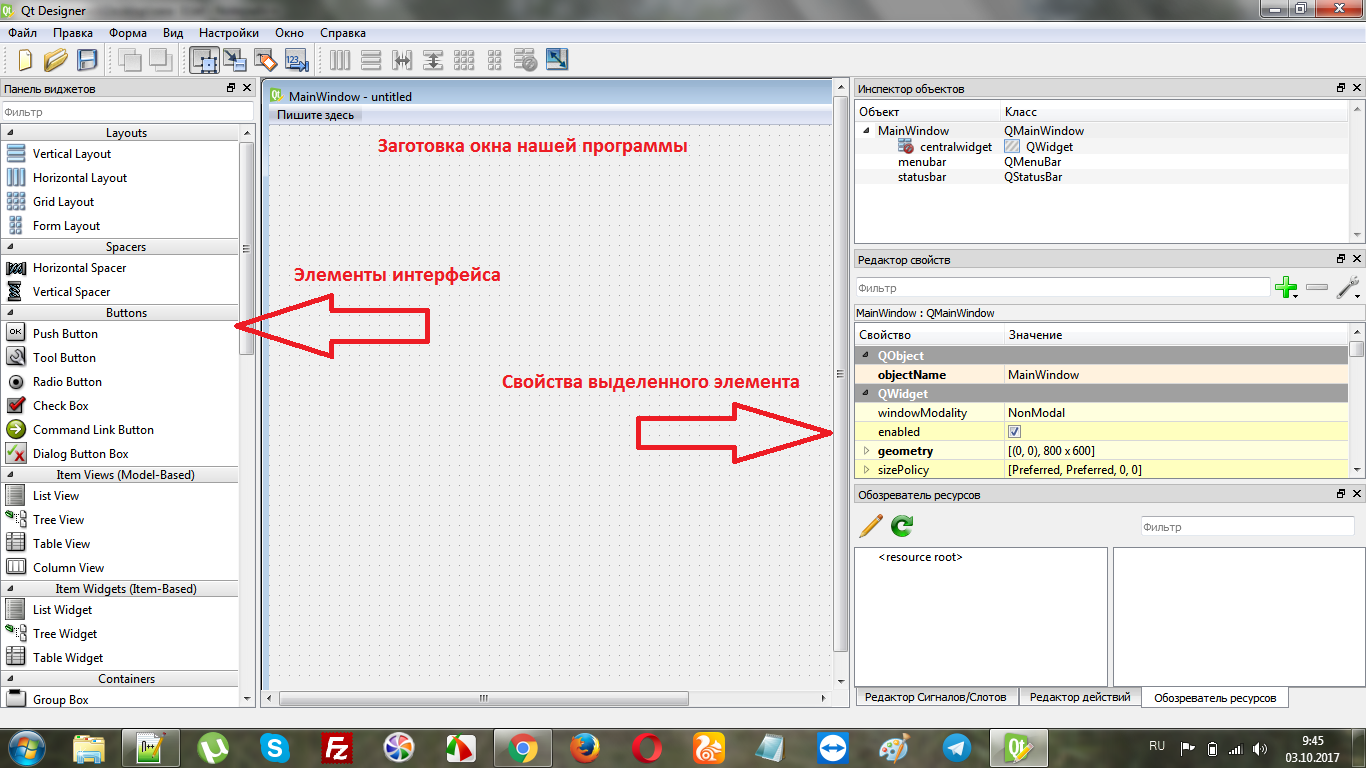Switch to Edit Signals/Slots mode icon
The width and height of the screenshot is (1366, 768).
point(235,60)
